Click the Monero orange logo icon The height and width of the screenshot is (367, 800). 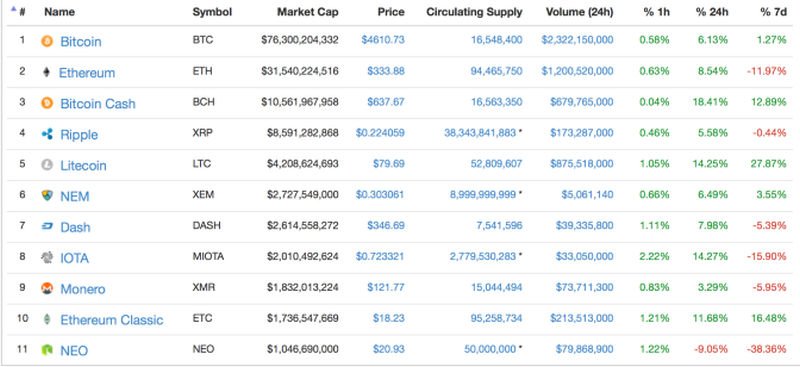pyautogui.click(x=47, y=288)
